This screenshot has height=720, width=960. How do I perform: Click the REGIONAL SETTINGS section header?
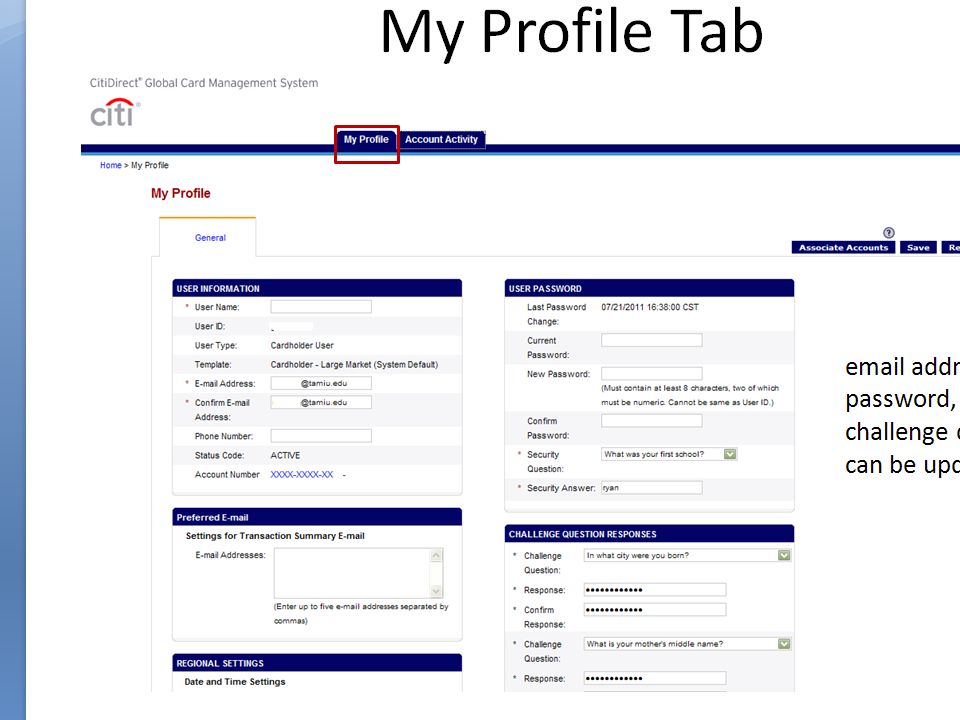[x=317, y=663]
